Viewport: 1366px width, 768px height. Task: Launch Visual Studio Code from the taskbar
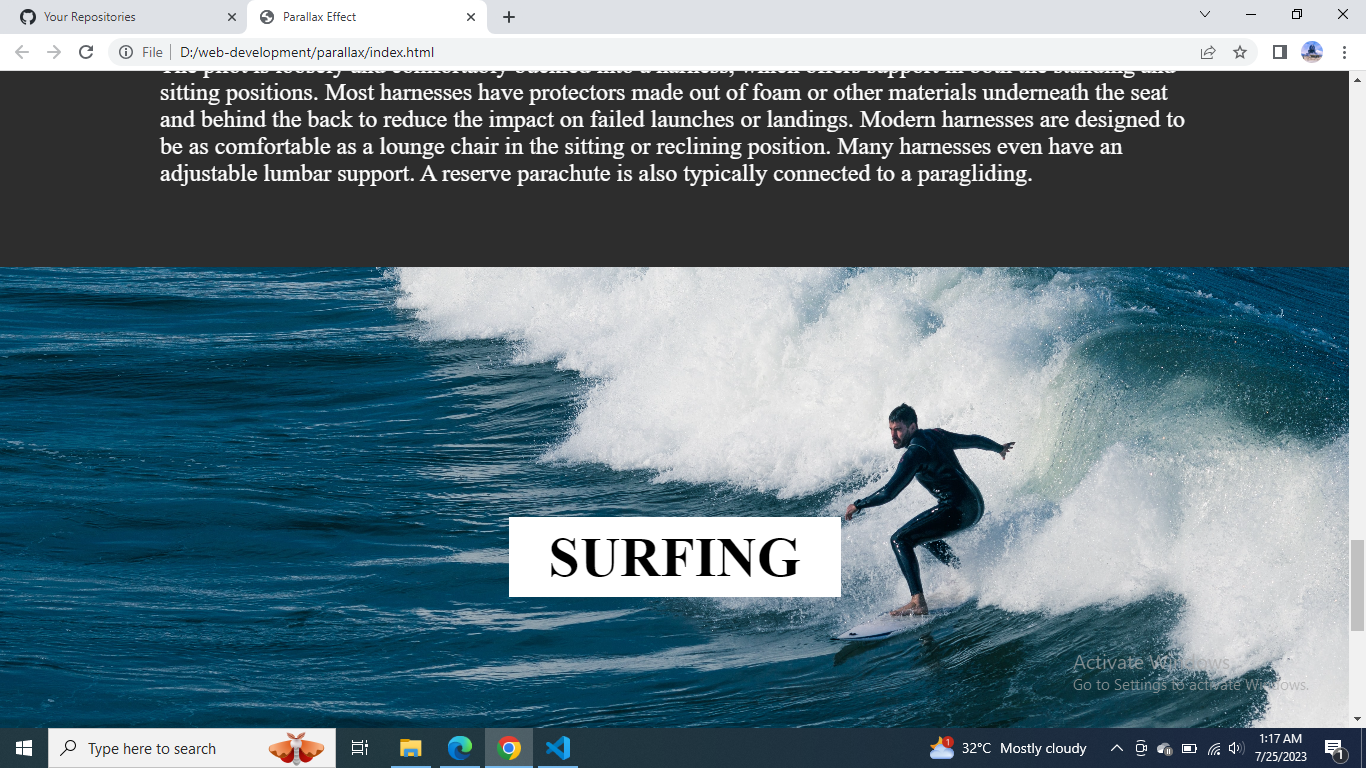[558, 748]
